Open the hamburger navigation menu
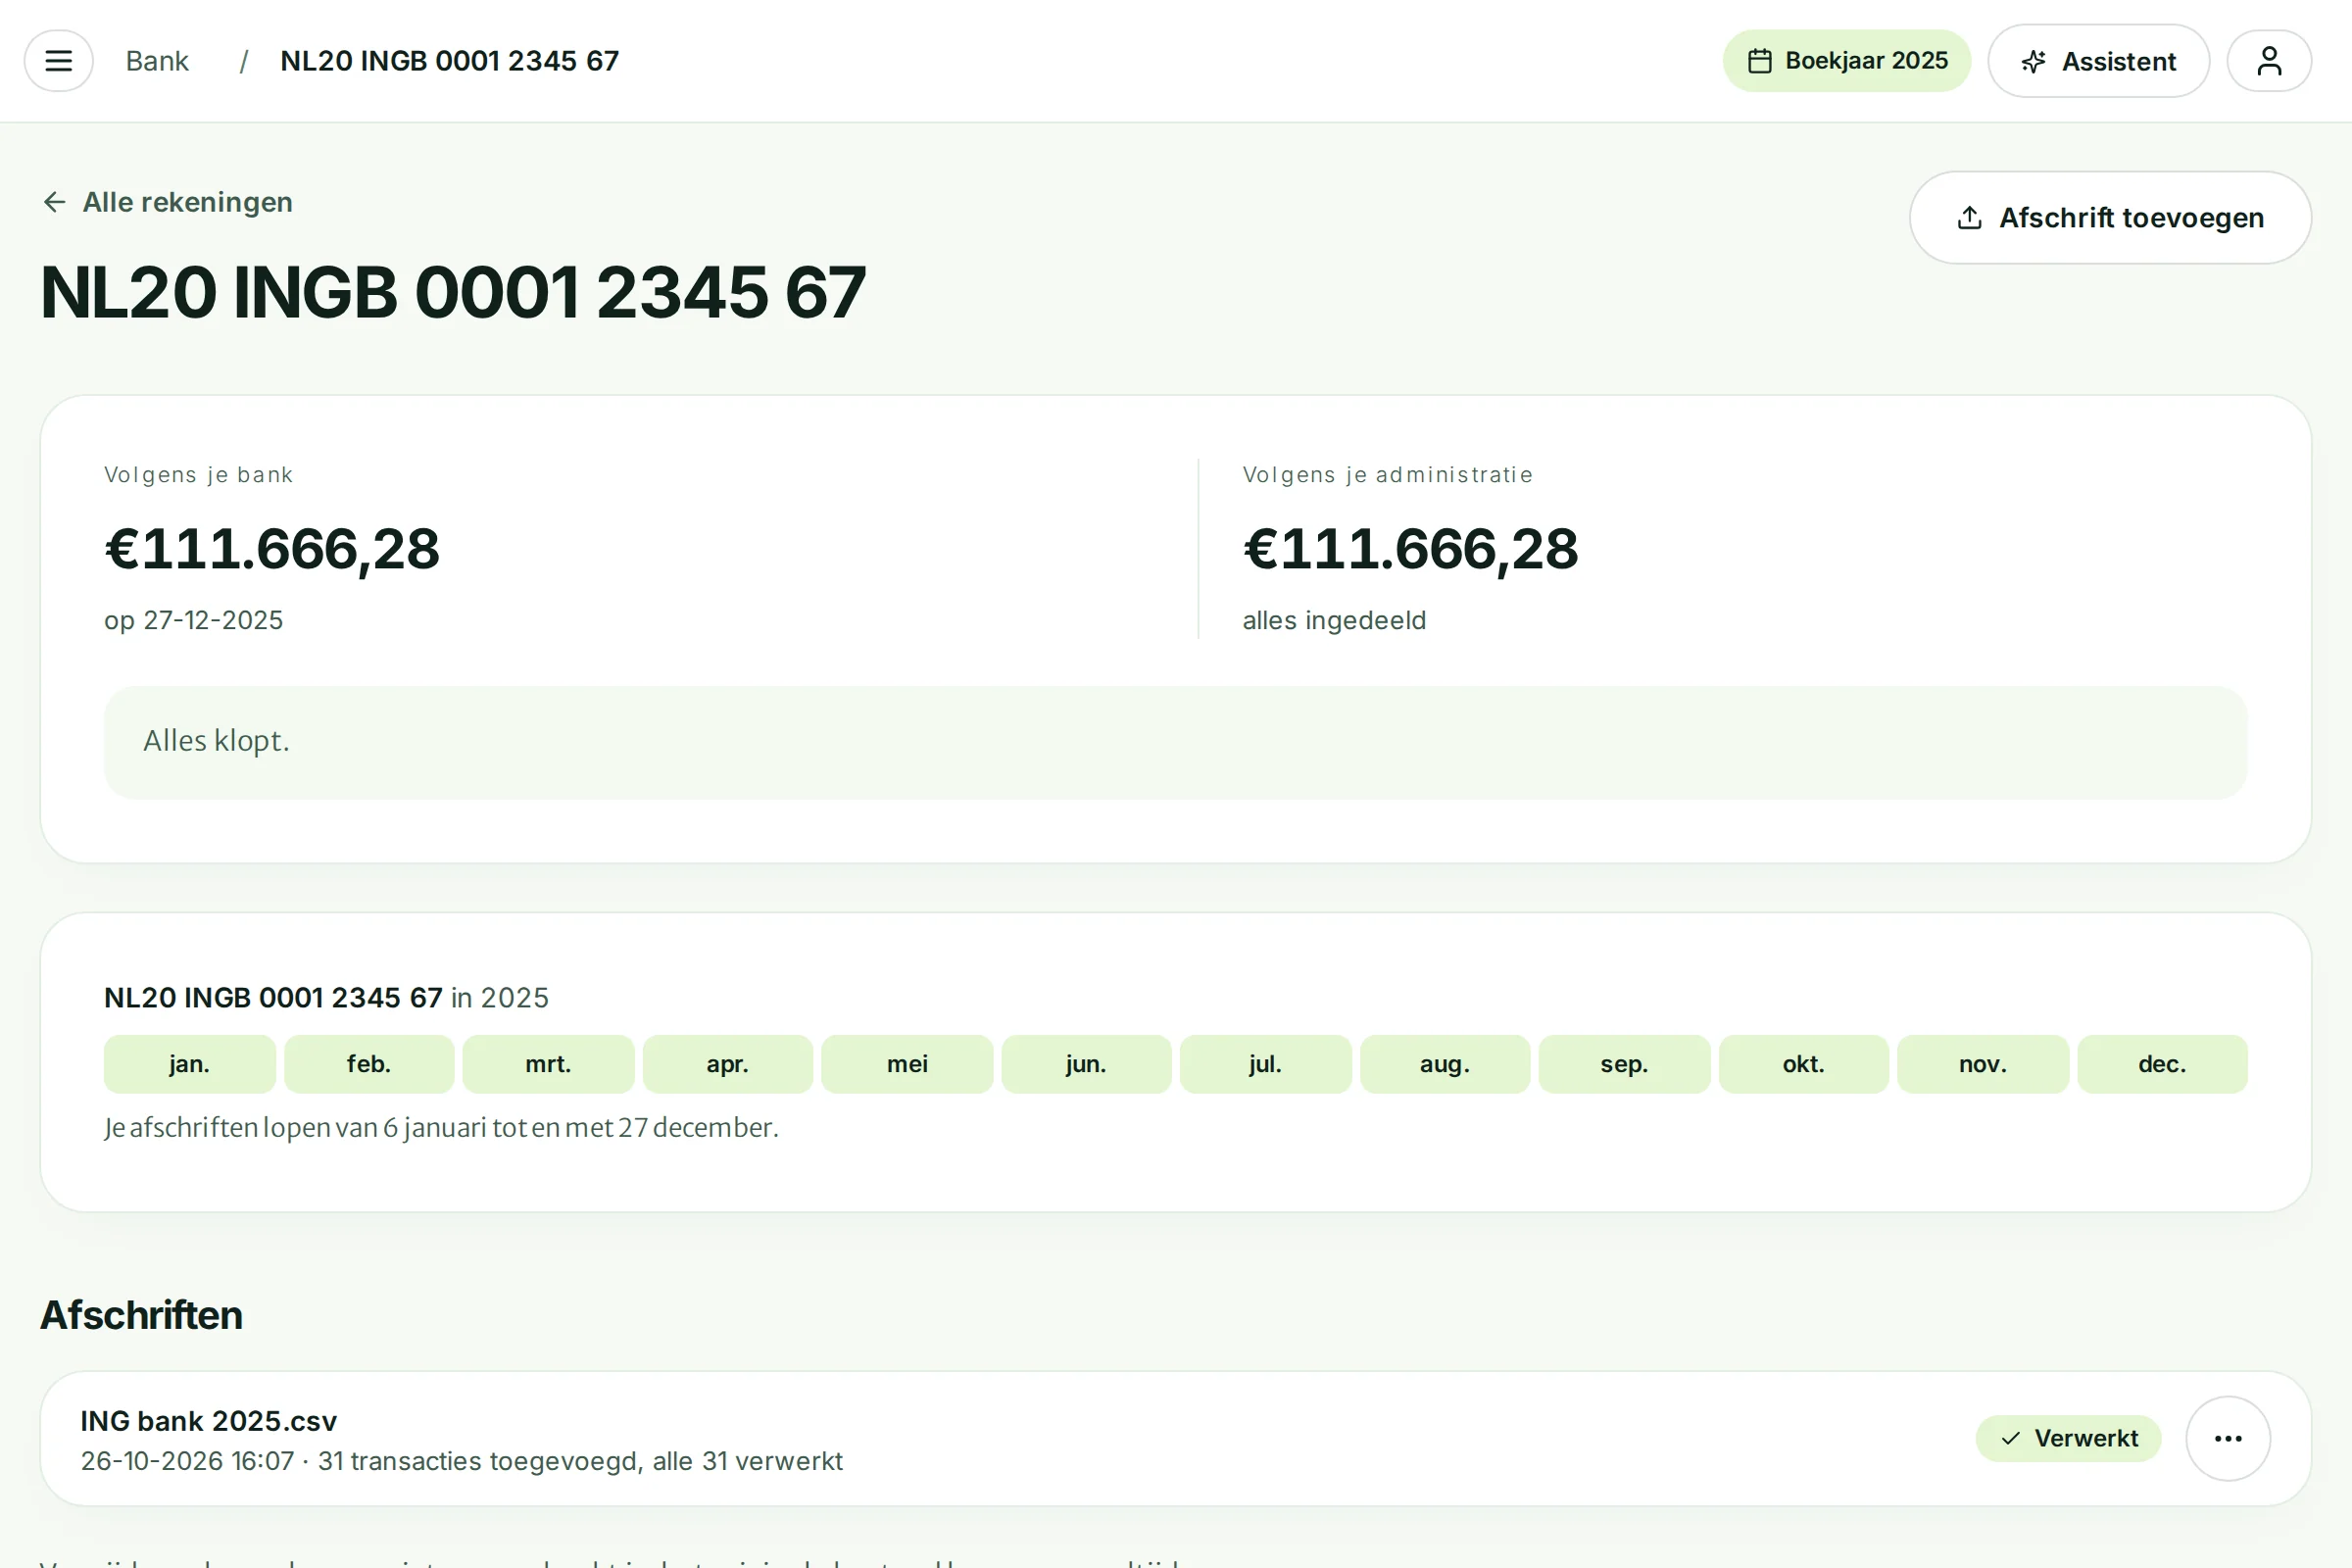The height and width of the screenshot is (1568, 2352). tap(59, 61)
